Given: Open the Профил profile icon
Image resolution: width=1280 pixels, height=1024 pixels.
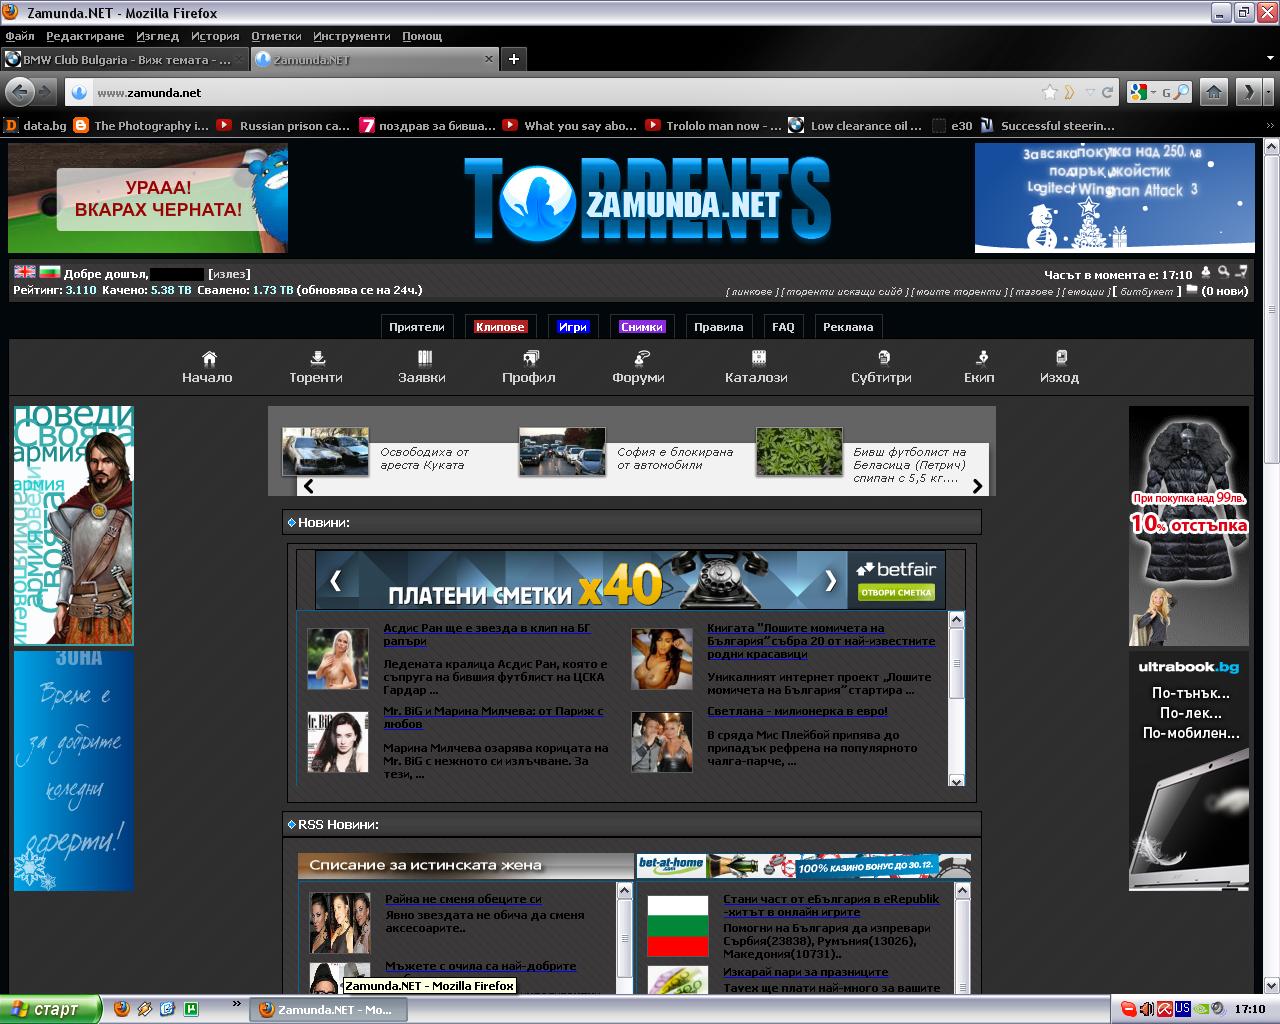Looking at the screenshot, I should click(x=531, y=358).
